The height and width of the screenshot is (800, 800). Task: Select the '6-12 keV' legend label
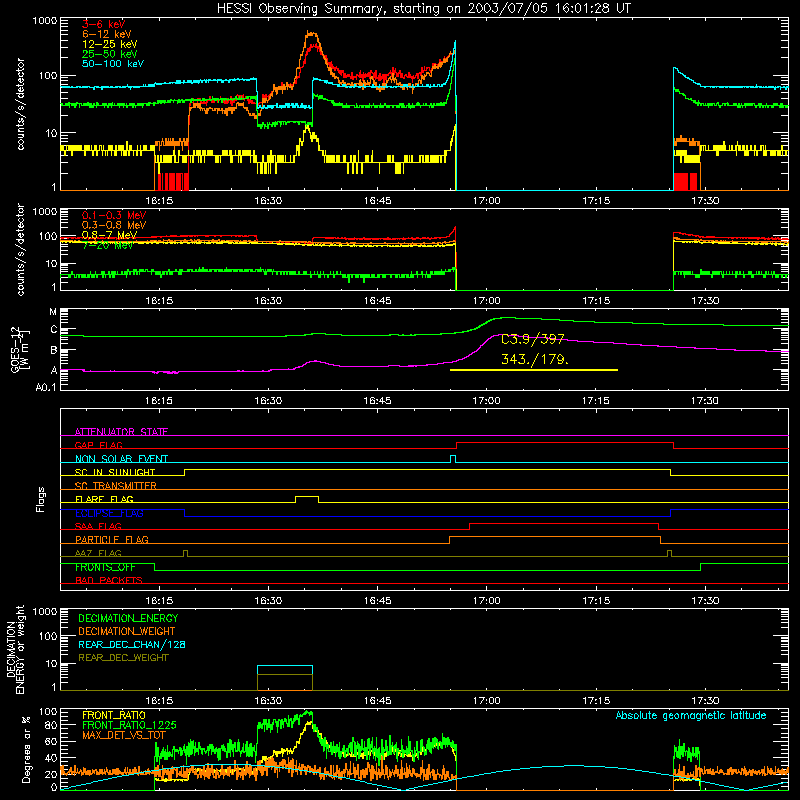[107, 34]
